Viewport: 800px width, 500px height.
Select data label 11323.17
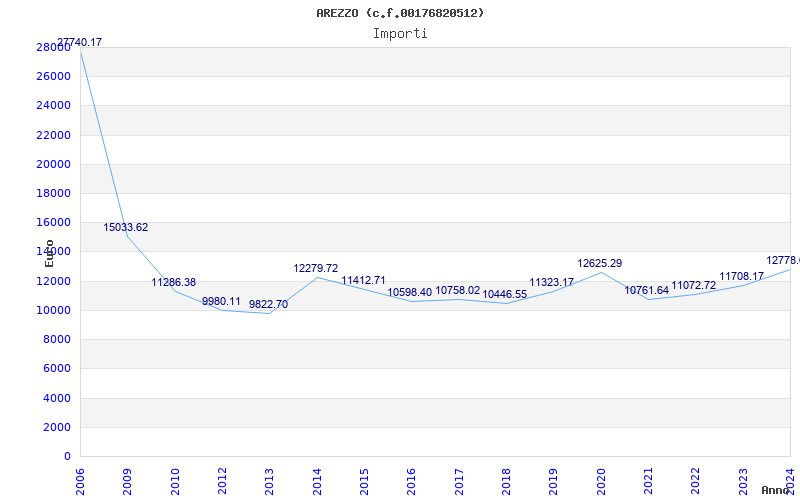click(x=552, y=283)
